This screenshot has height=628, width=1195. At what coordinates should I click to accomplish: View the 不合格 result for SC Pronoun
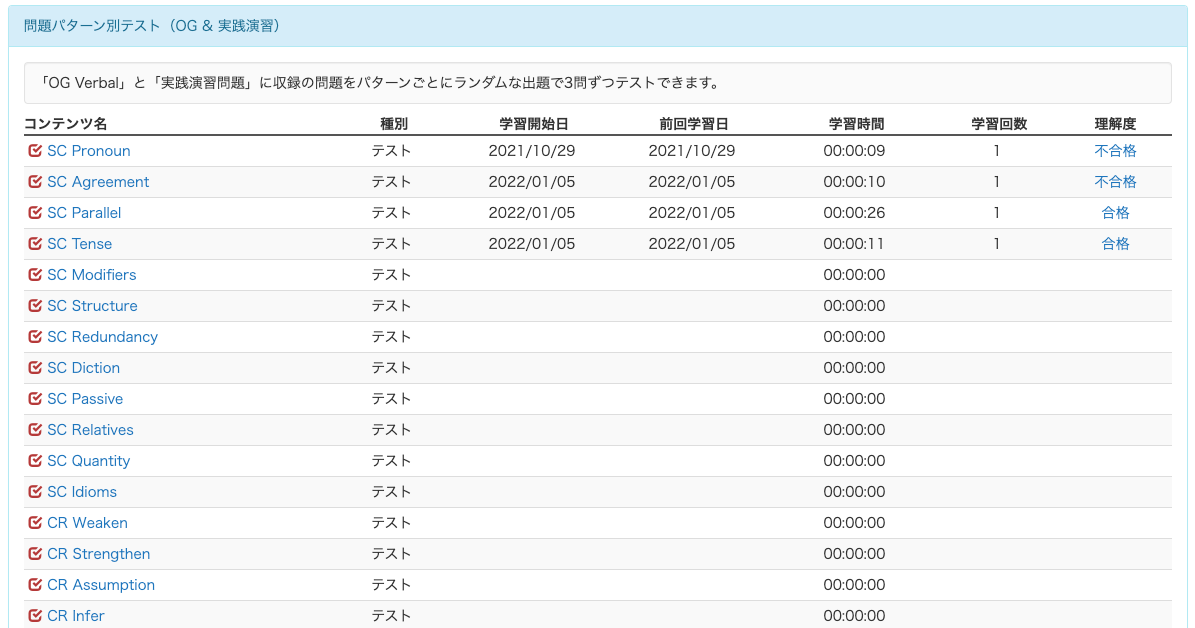pos(1115,151)
